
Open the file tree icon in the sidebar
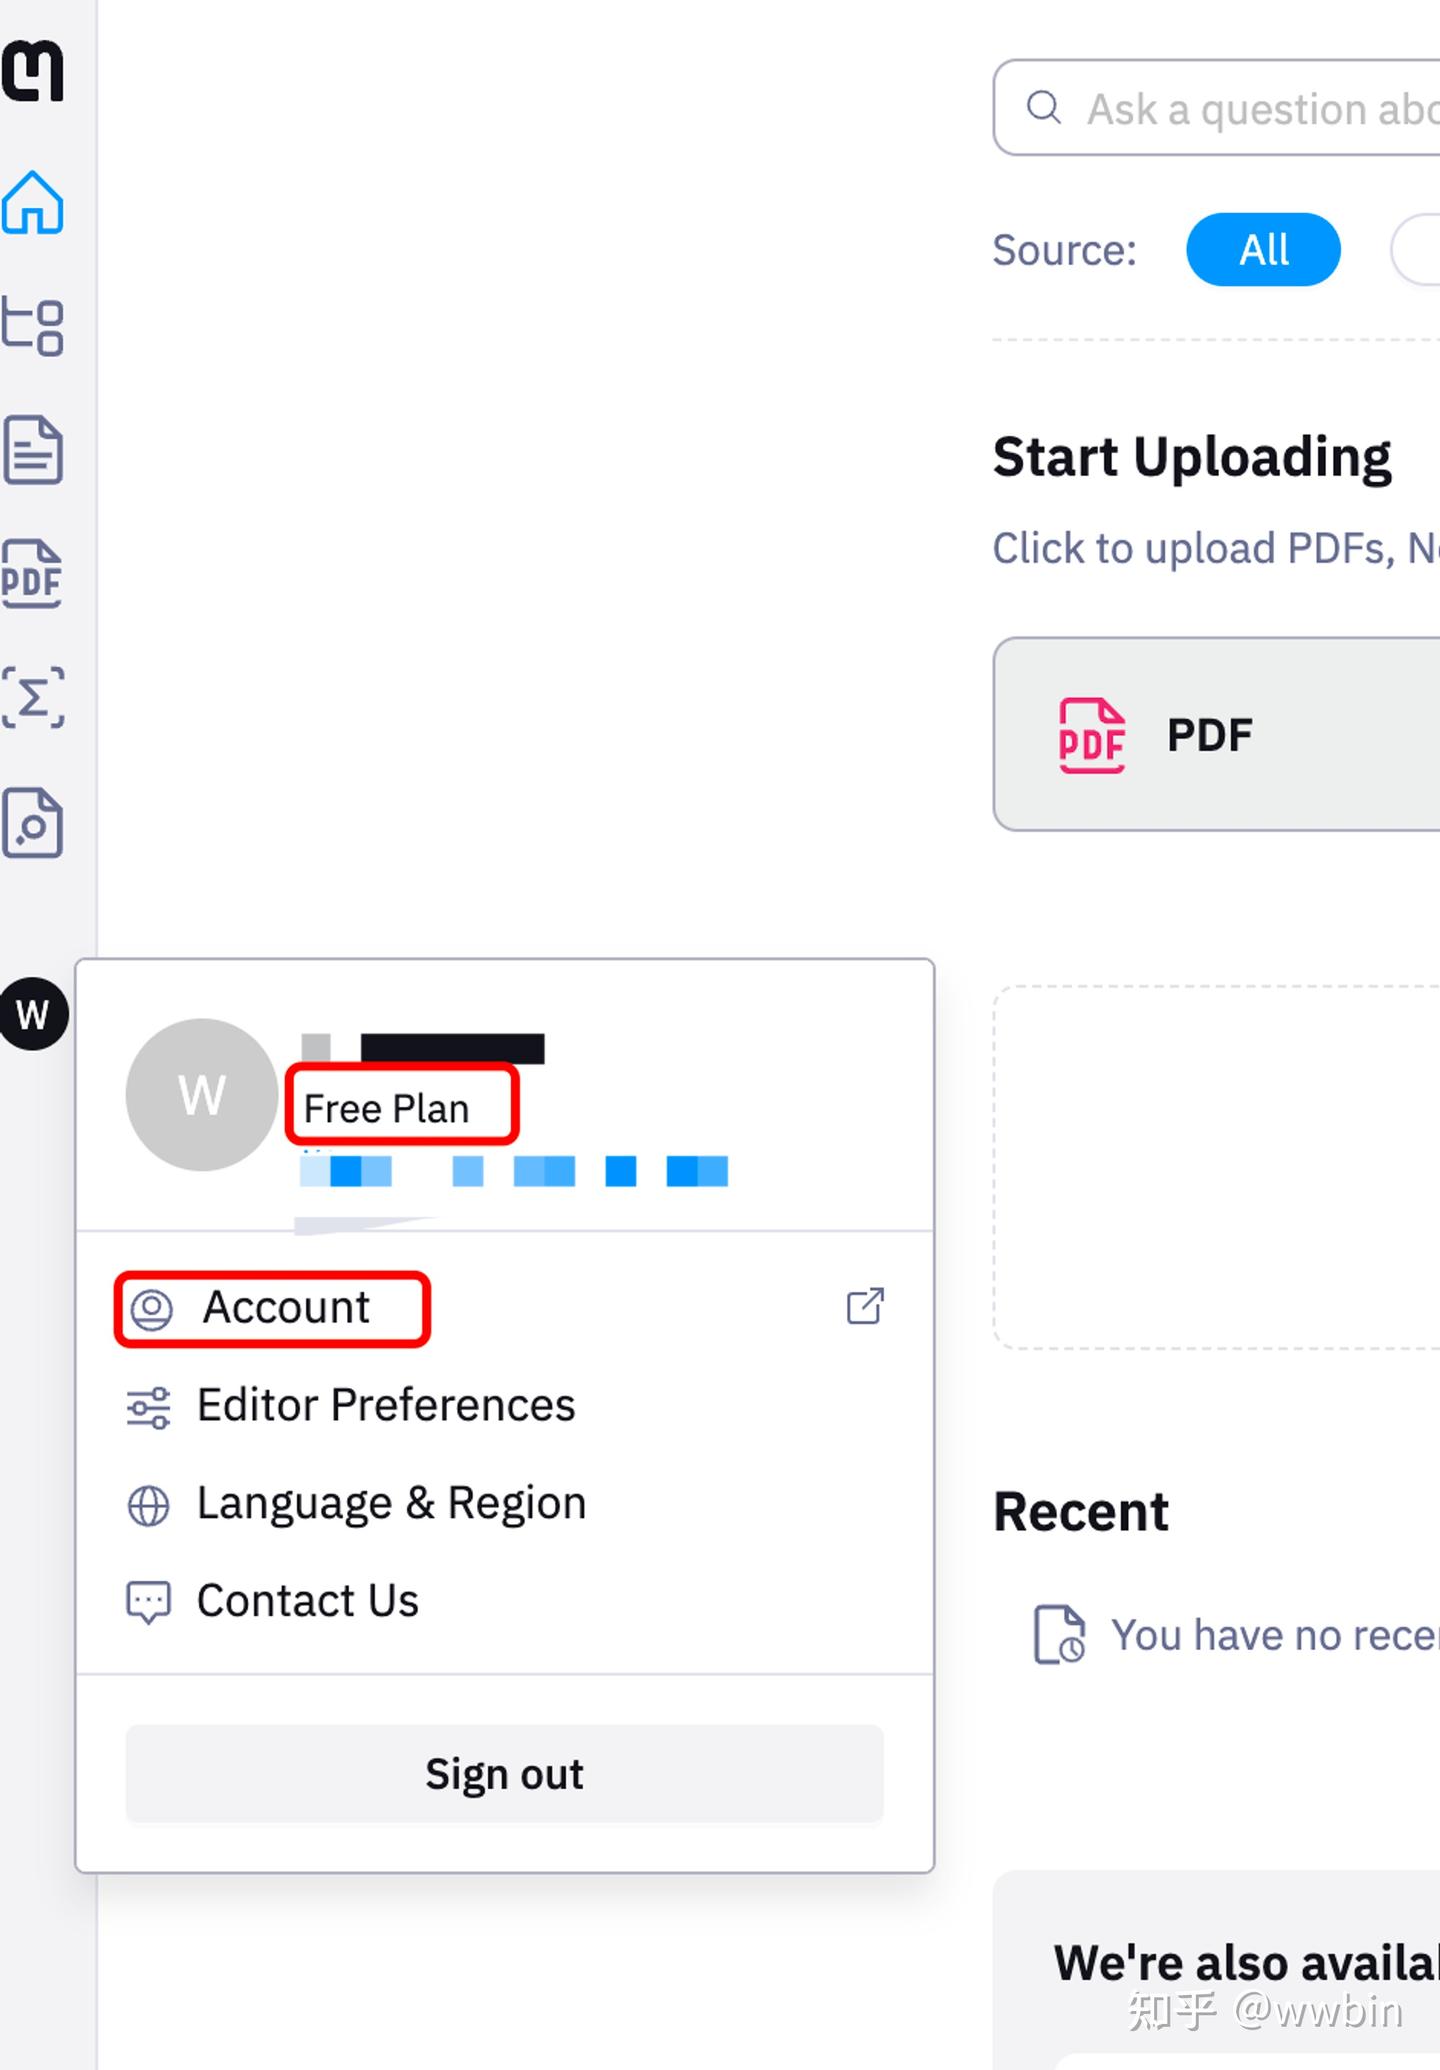click(33, 326)
